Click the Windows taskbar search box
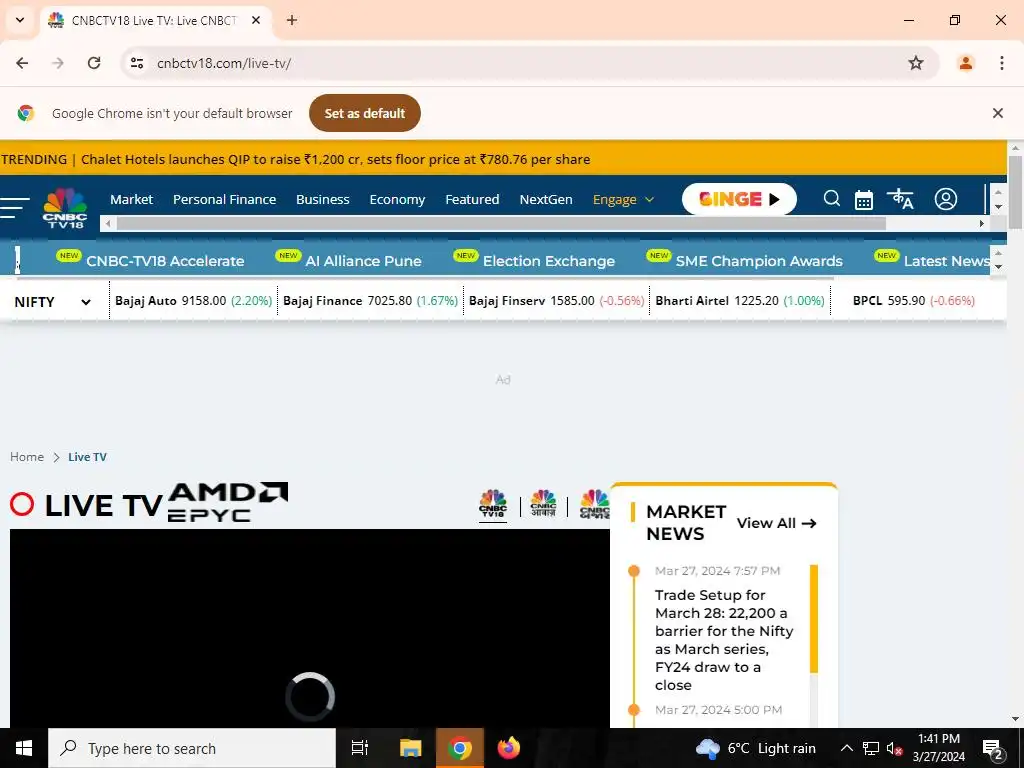The width and height of the screenshot is (1024, 768). point(192,748)
